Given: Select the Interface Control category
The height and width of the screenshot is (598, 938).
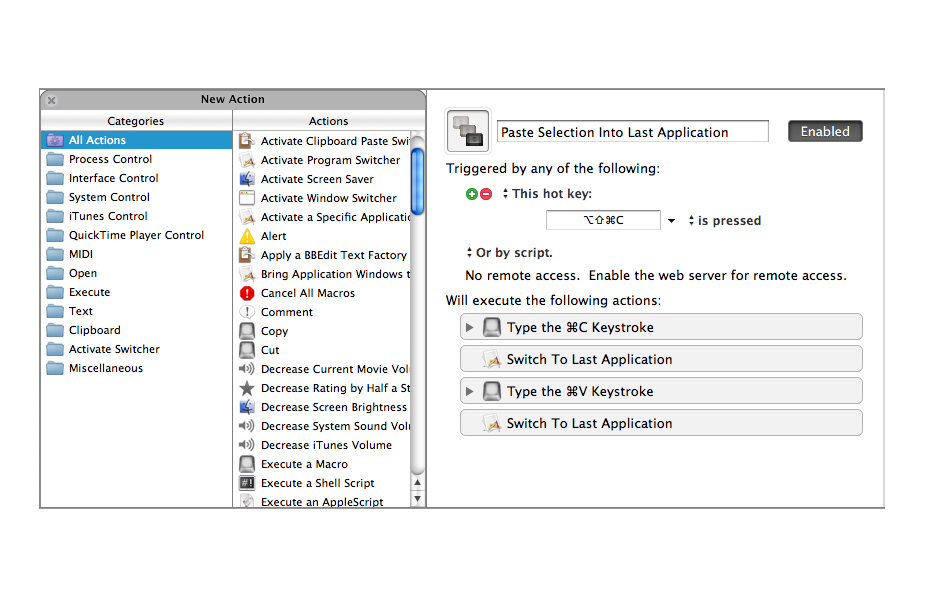Looking at the screenshot, I should pos(136,178).
